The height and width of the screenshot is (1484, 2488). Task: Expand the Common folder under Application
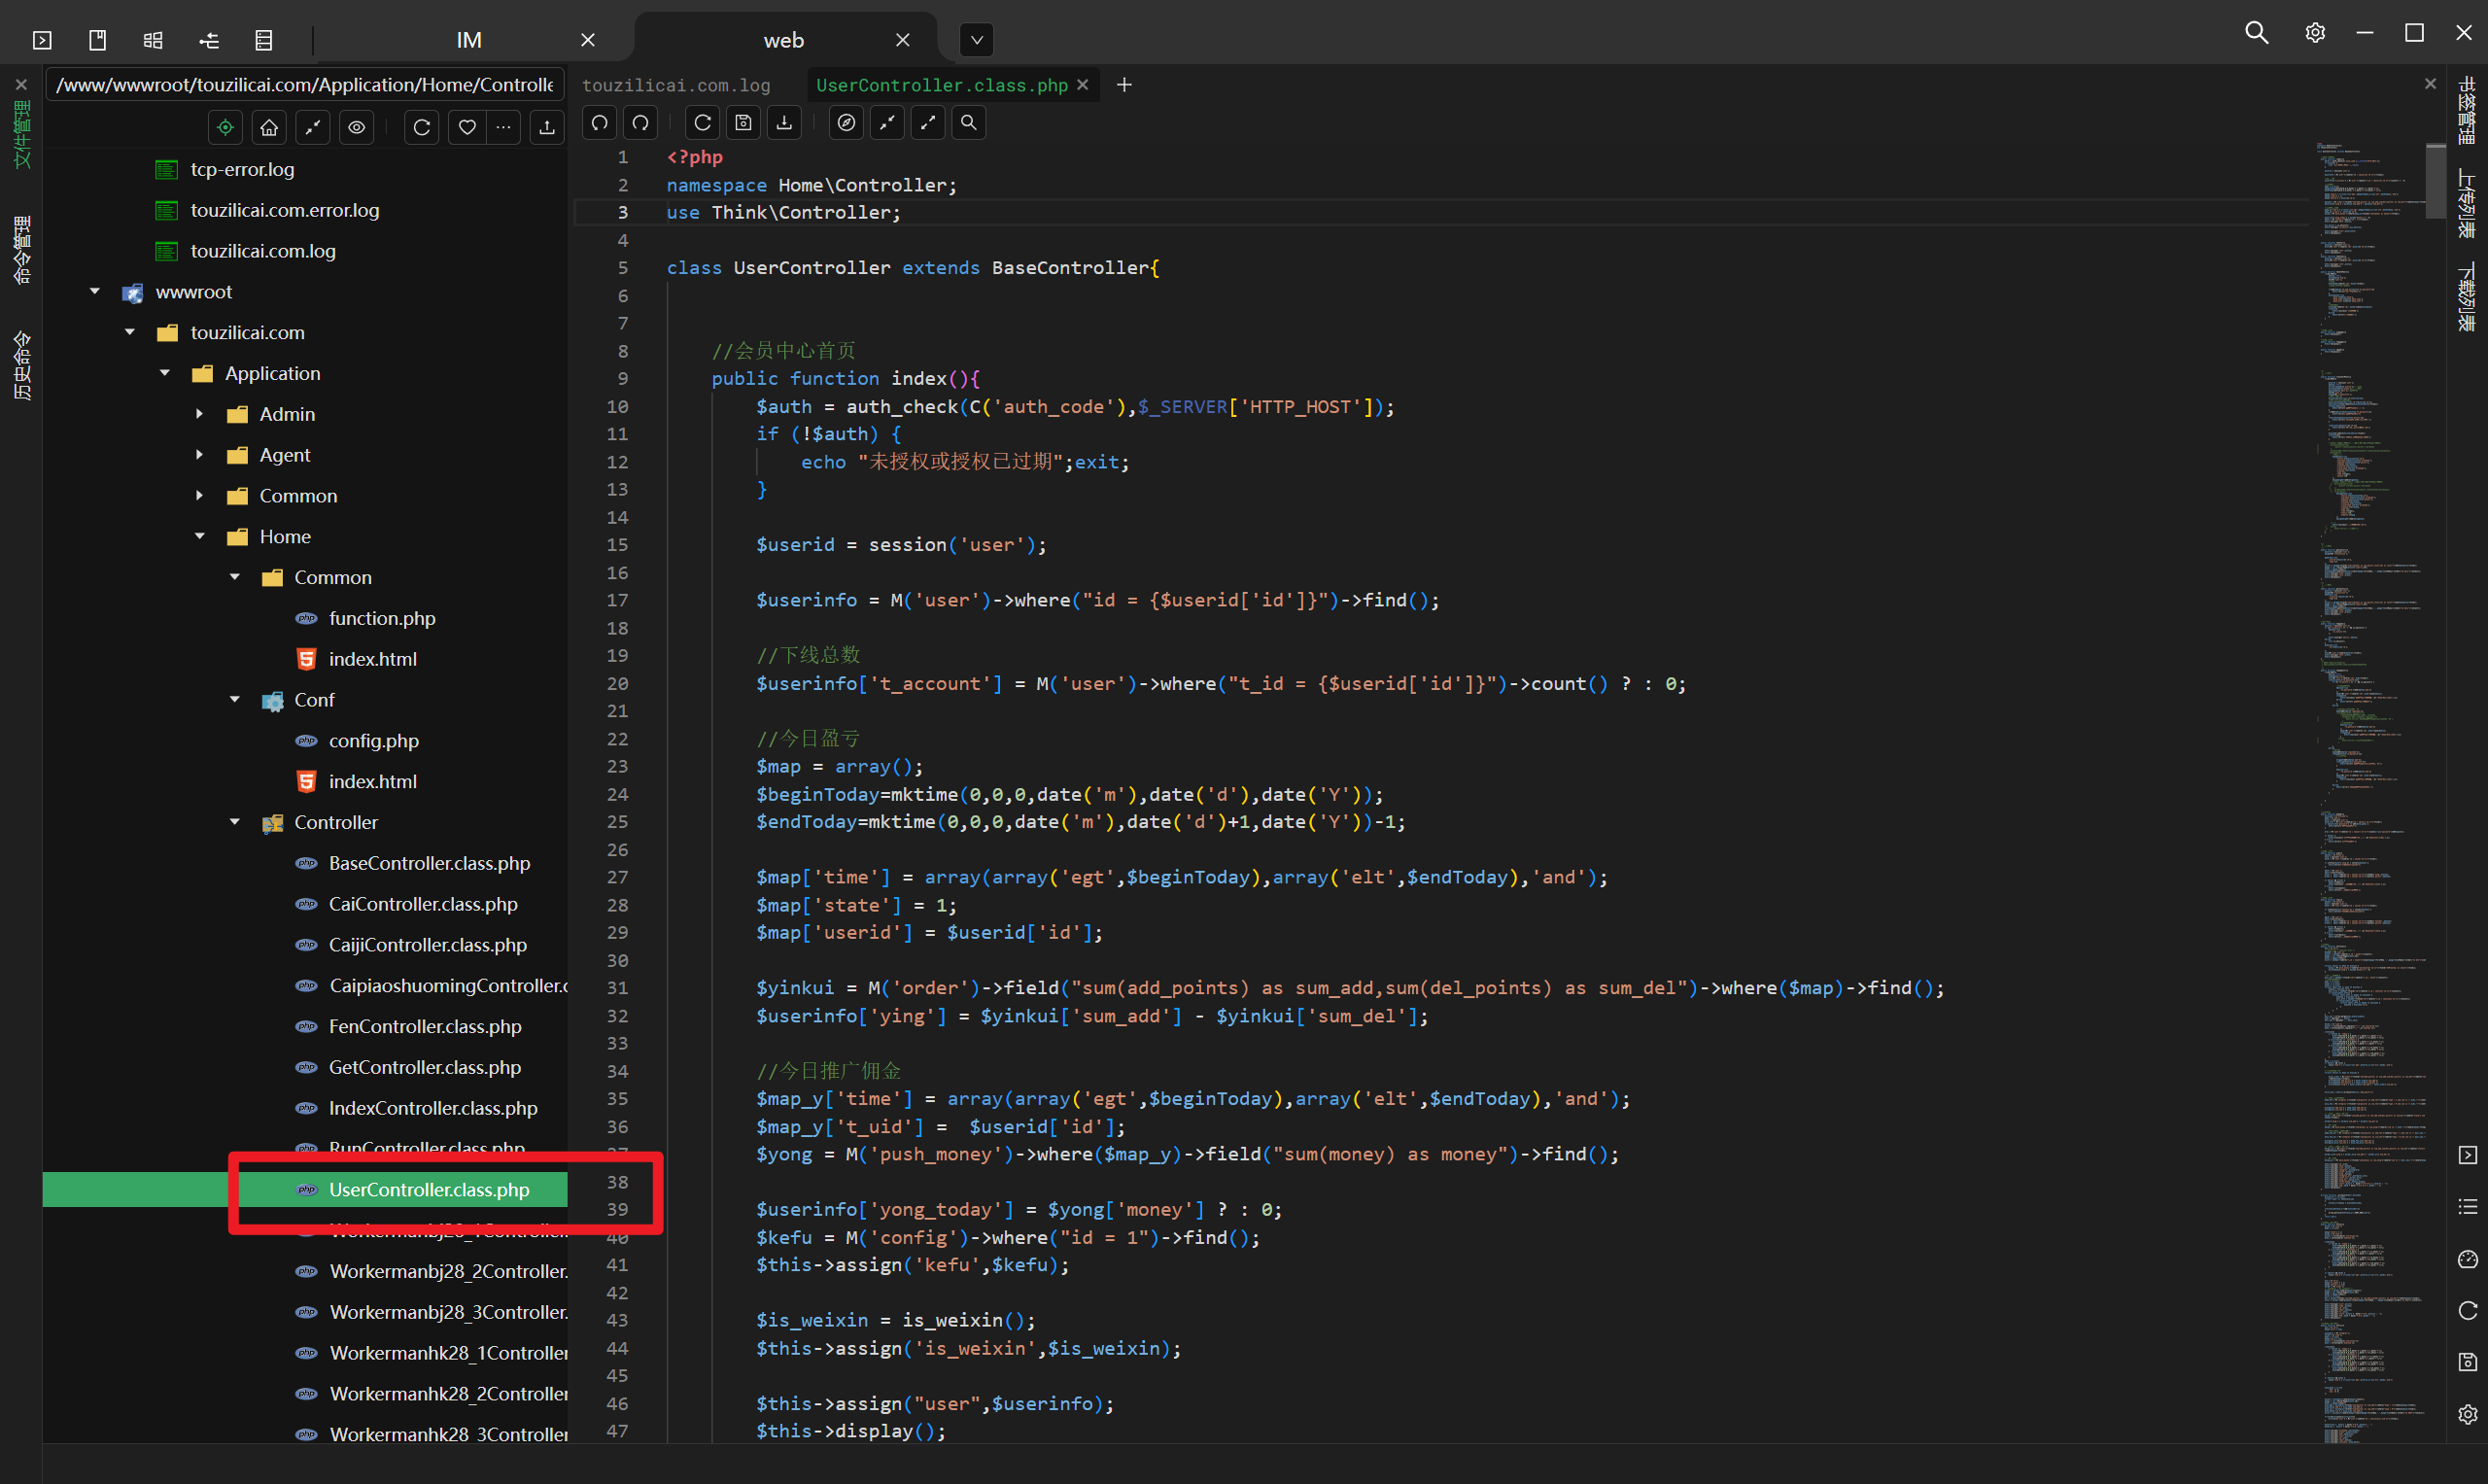click(199, 496)
